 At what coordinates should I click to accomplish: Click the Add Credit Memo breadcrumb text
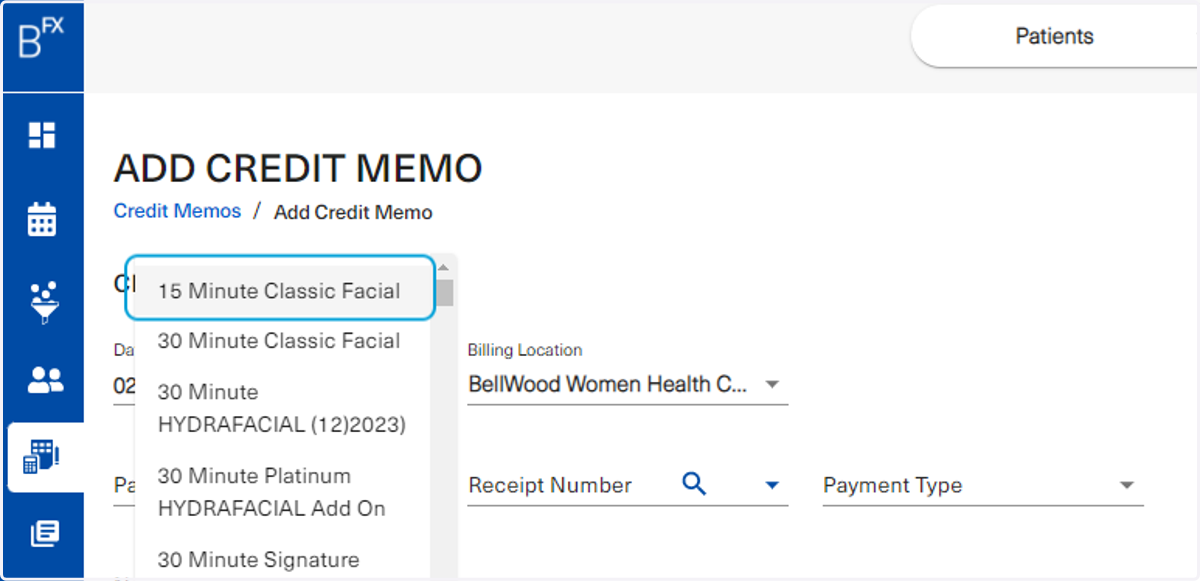[353, 212]
